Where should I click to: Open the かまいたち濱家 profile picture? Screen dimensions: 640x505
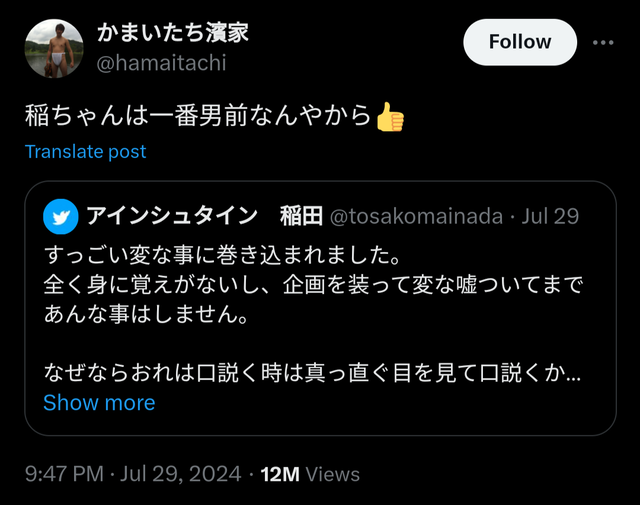pos(54,49)
